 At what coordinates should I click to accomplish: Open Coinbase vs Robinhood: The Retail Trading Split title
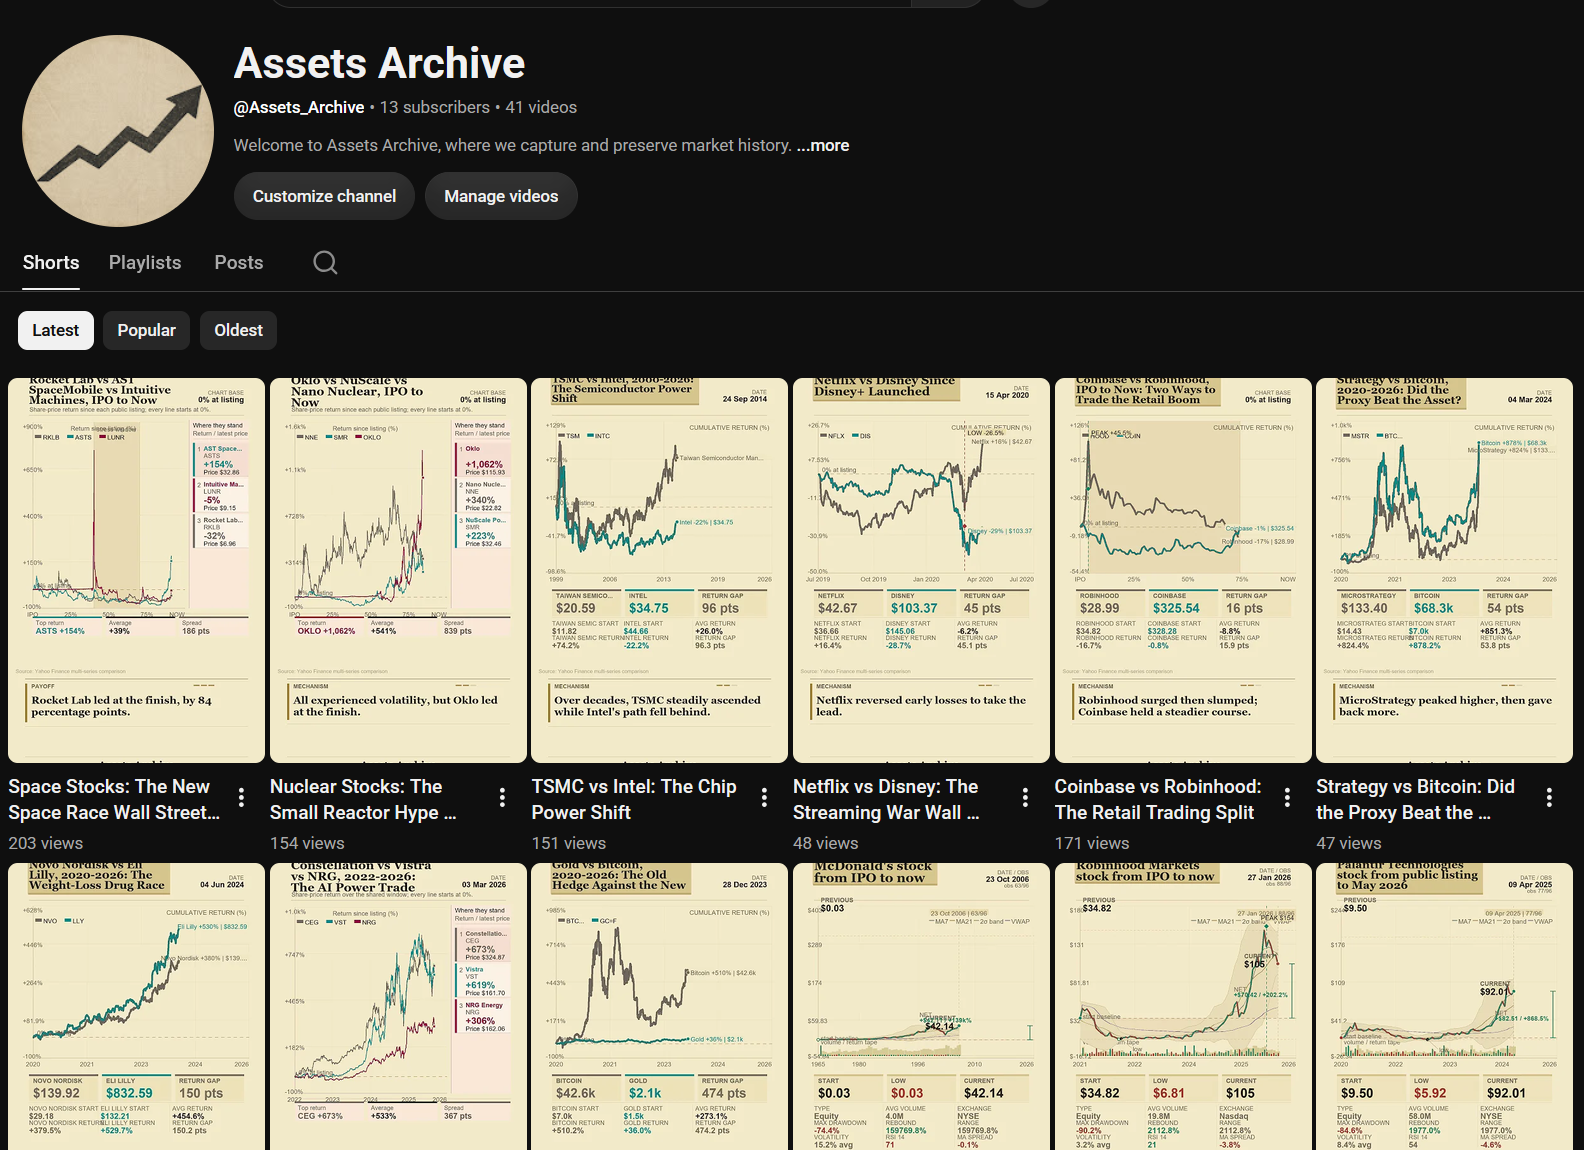tap(1158, 800)
